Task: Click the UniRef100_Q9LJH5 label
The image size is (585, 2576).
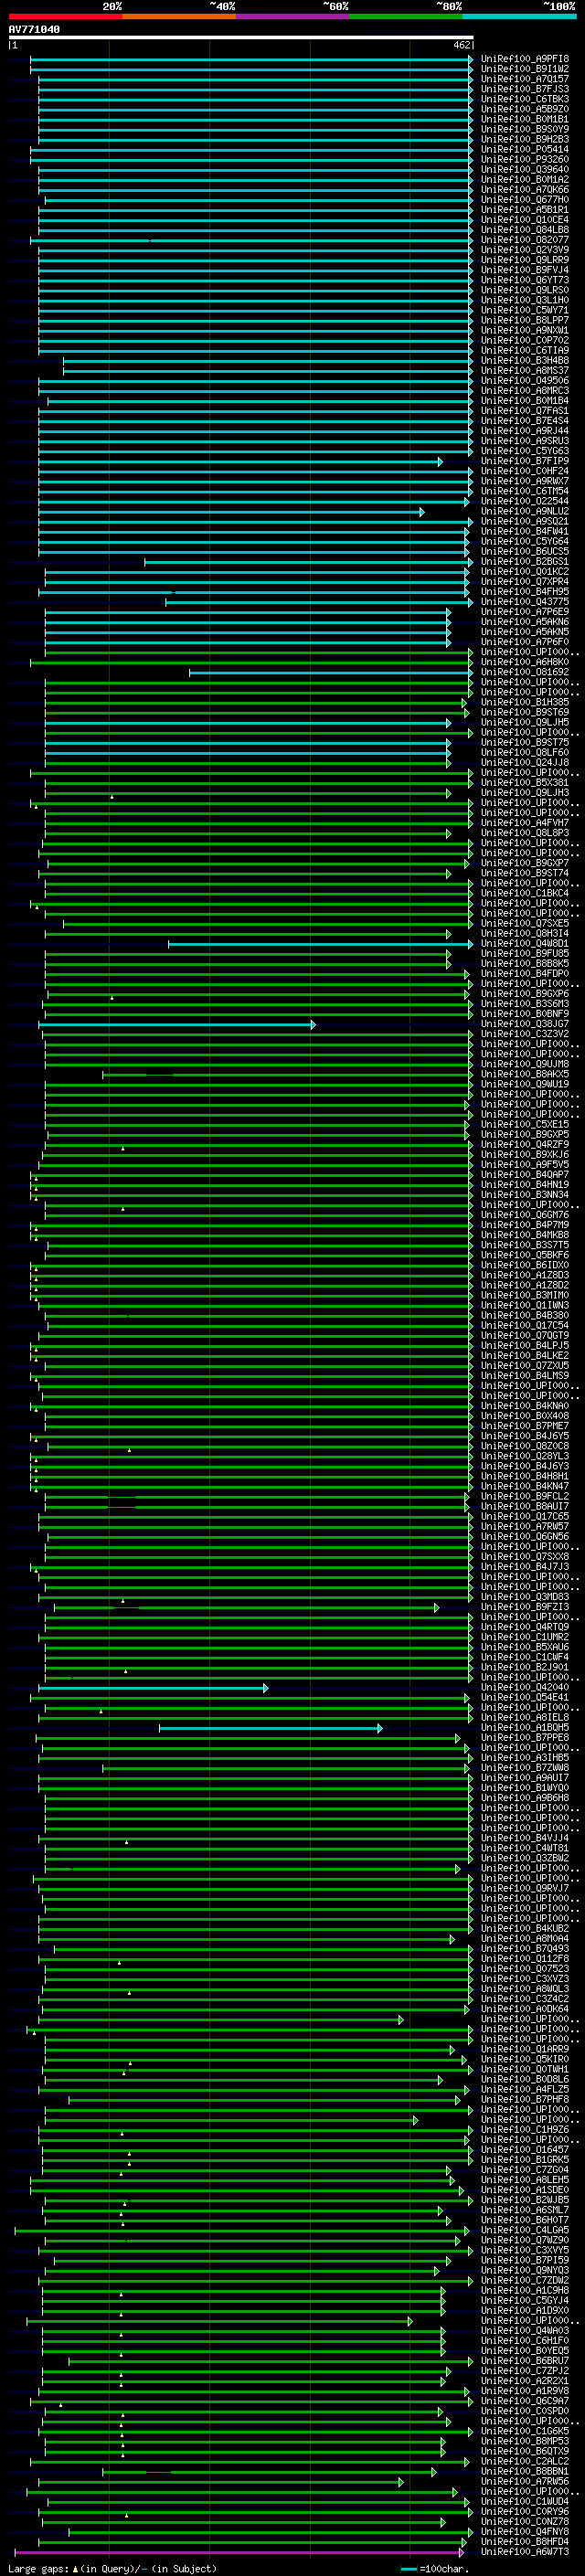Action: (x=525, y=723)
